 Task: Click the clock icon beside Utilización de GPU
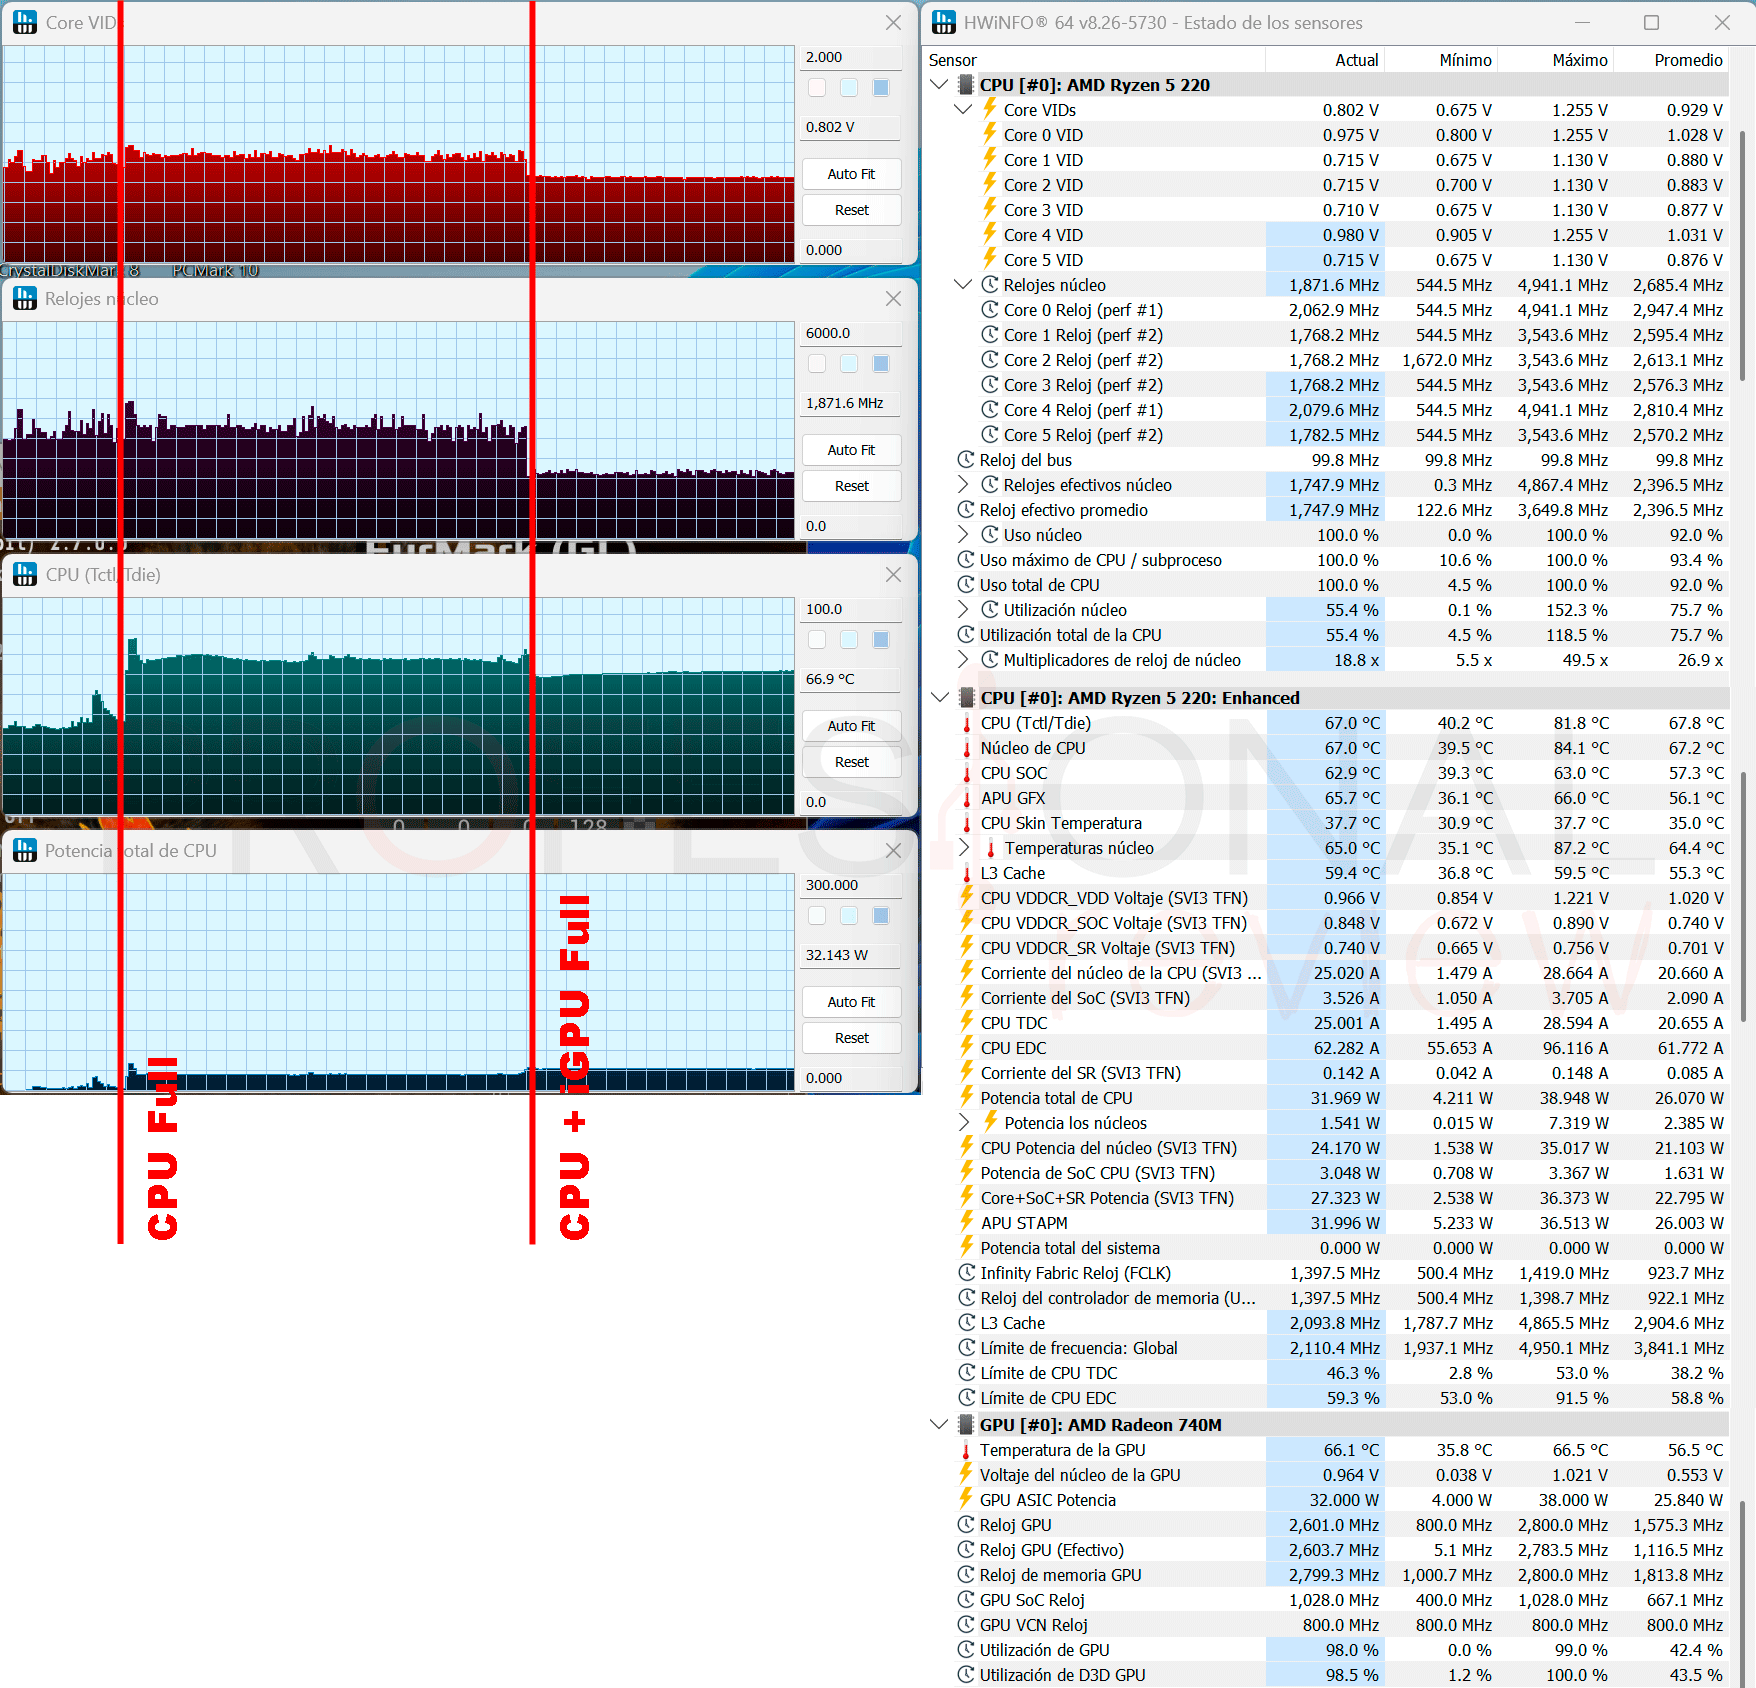pyautogui.click(x=966, y=1650)
